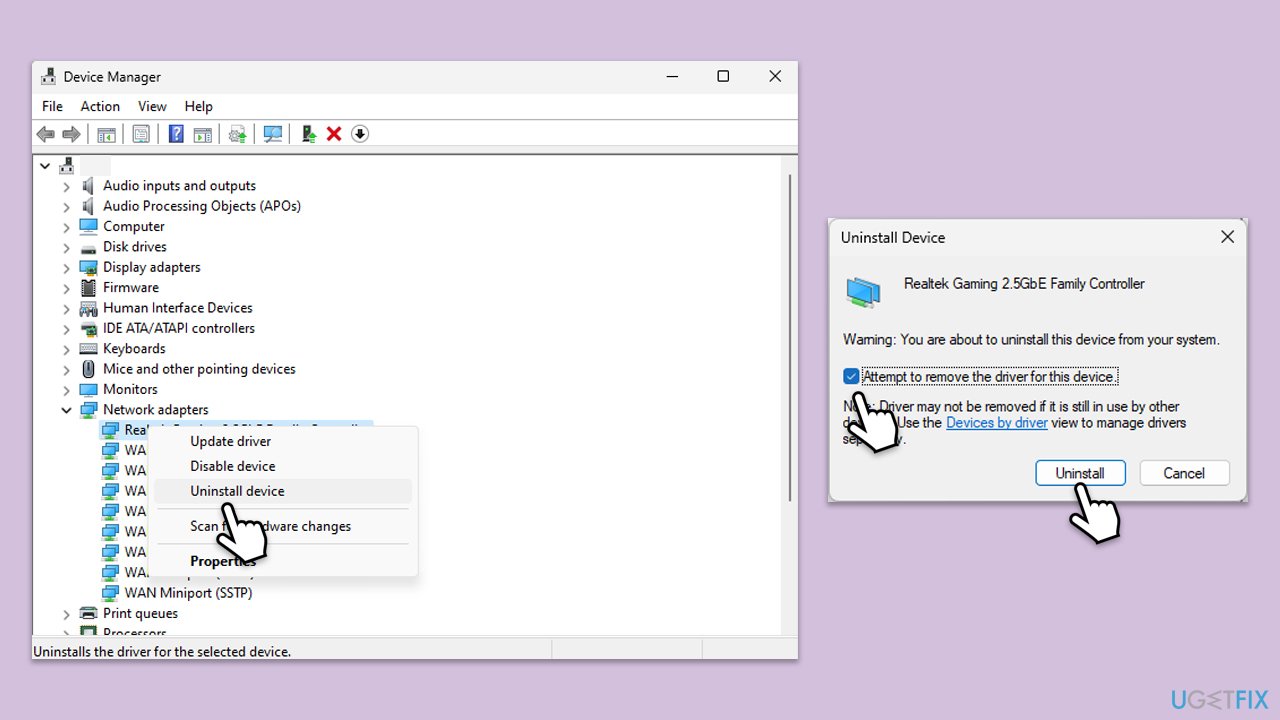Expand the Disk drives category
The width and height of the screenshot is (1280, 720).
[66, 247]
